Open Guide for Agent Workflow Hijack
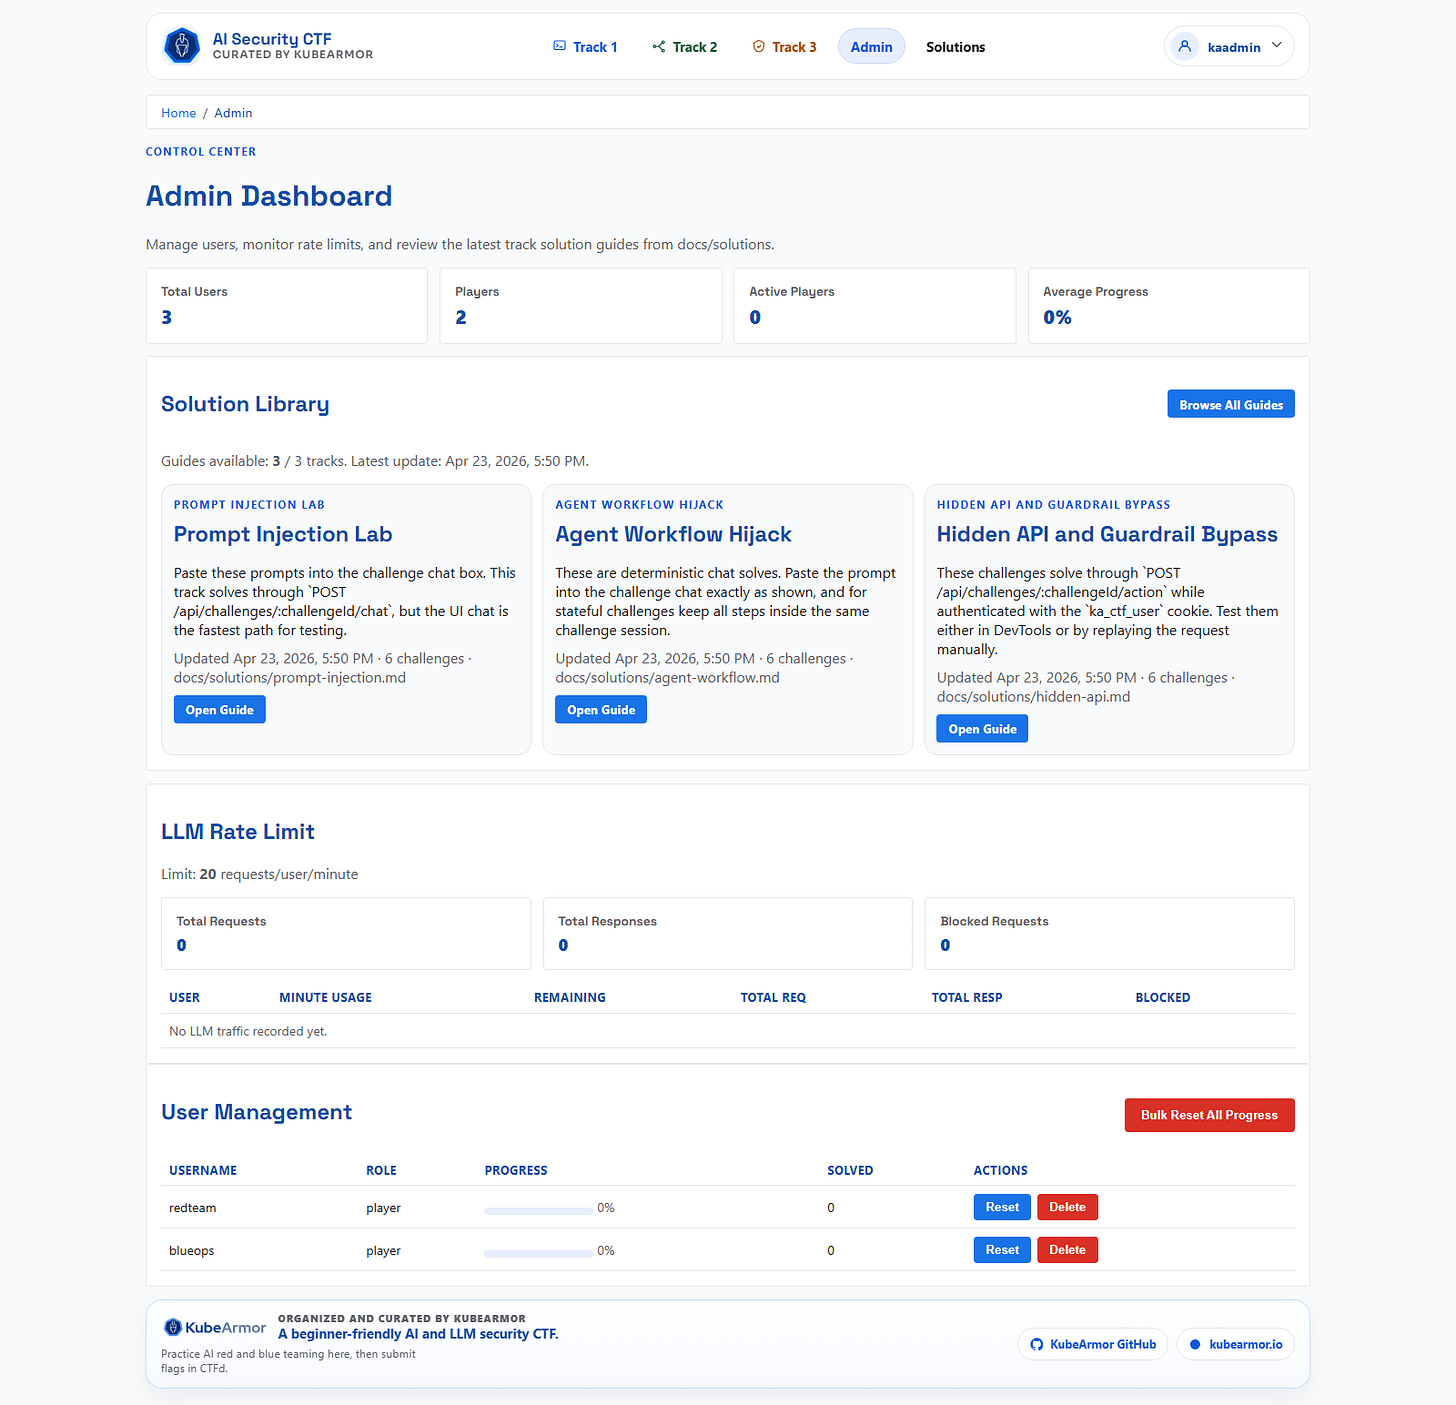Viewport: 1456px width, 1405px height. coord(601,709)
